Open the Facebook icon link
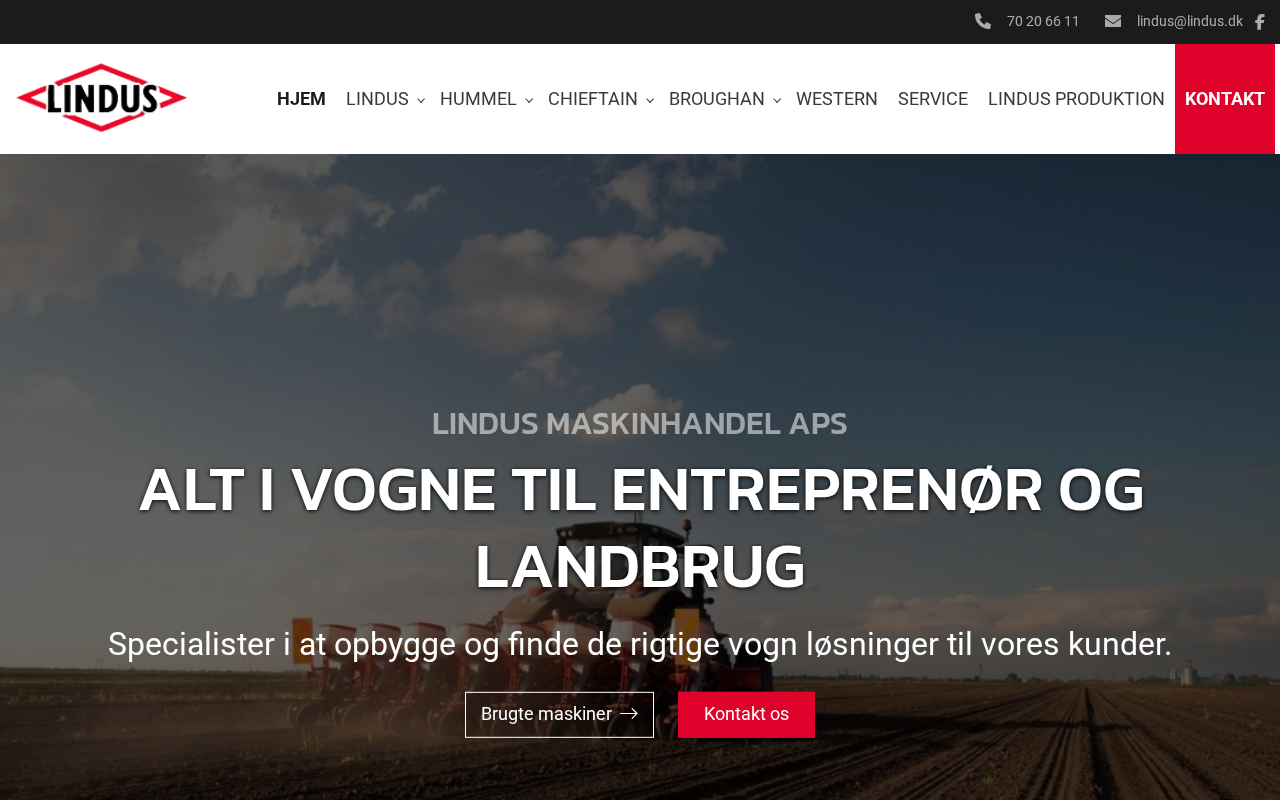The height and width of the screenshot is (800, 1280). [1260, 22]
